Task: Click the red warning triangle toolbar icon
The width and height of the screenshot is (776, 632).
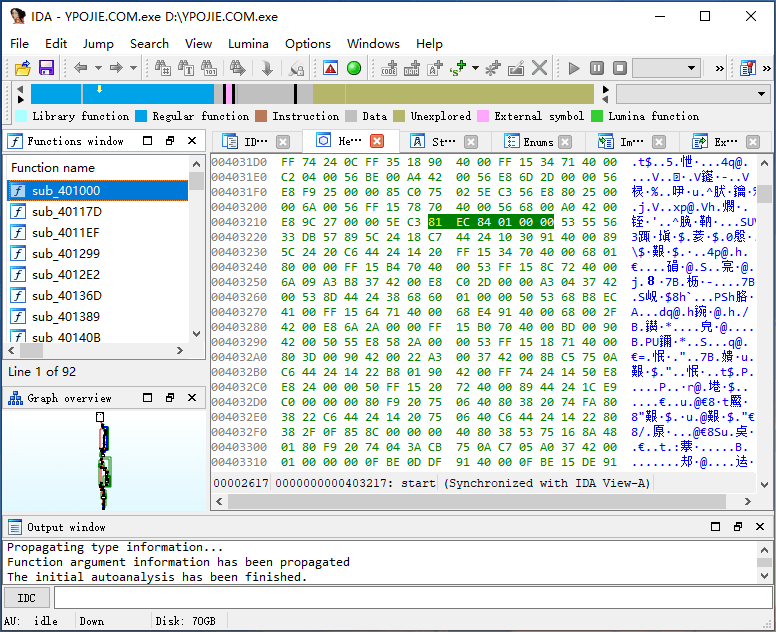Action: click(330, 68)
